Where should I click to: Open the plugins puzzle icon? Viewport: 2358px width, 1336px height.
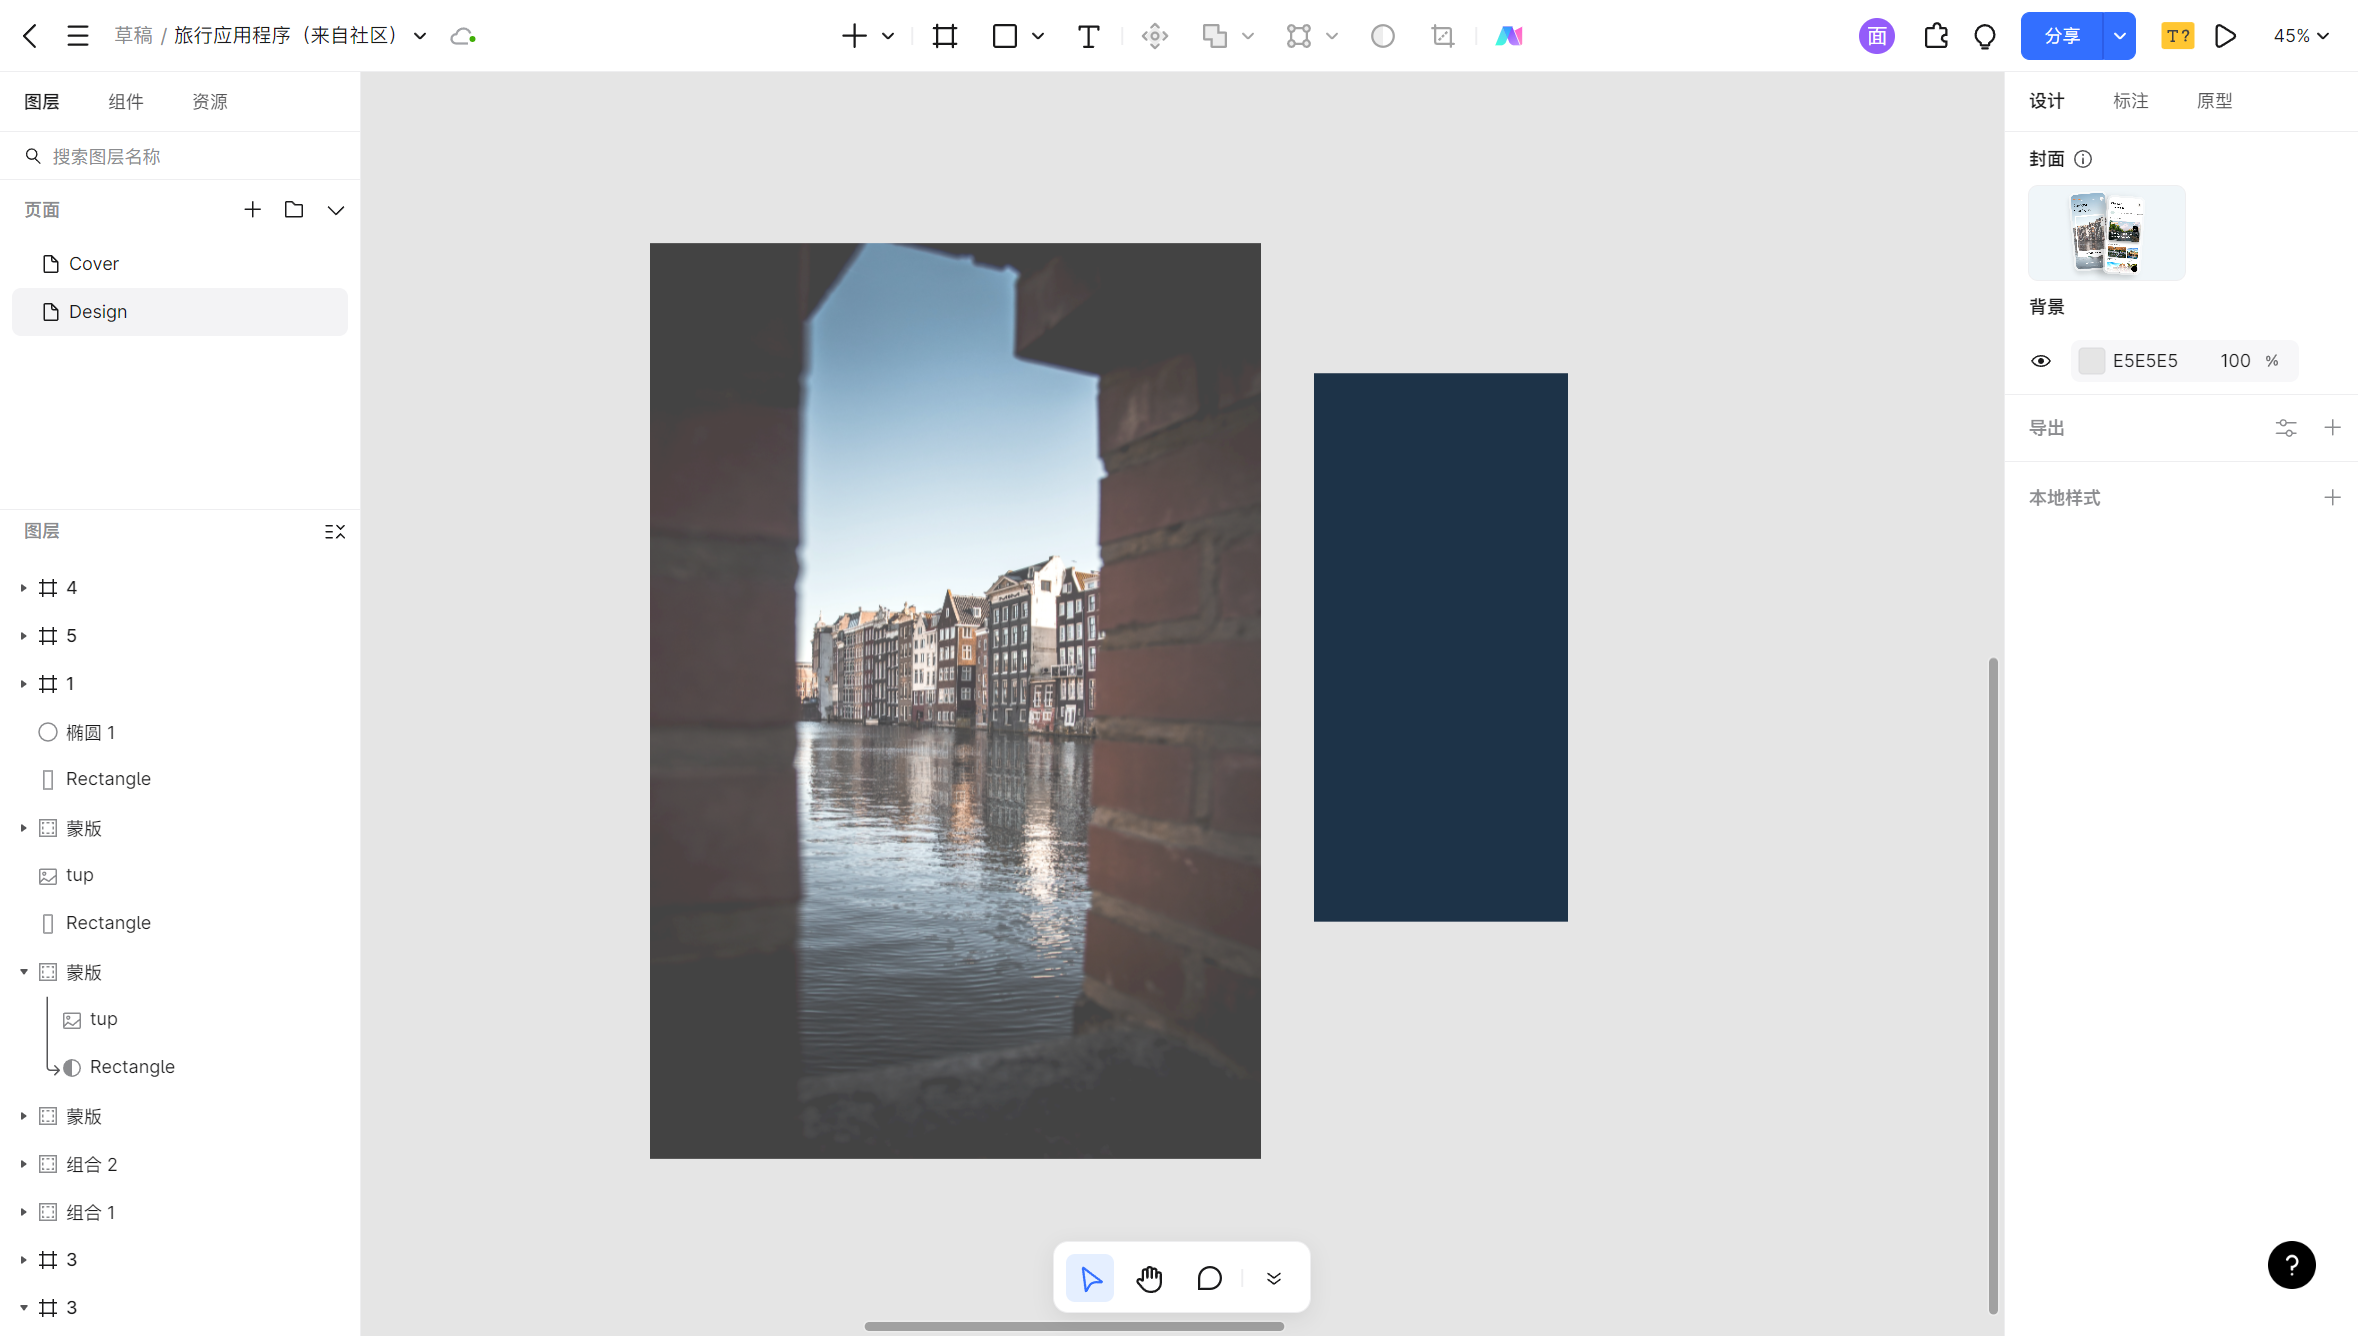pos(1935,36)
